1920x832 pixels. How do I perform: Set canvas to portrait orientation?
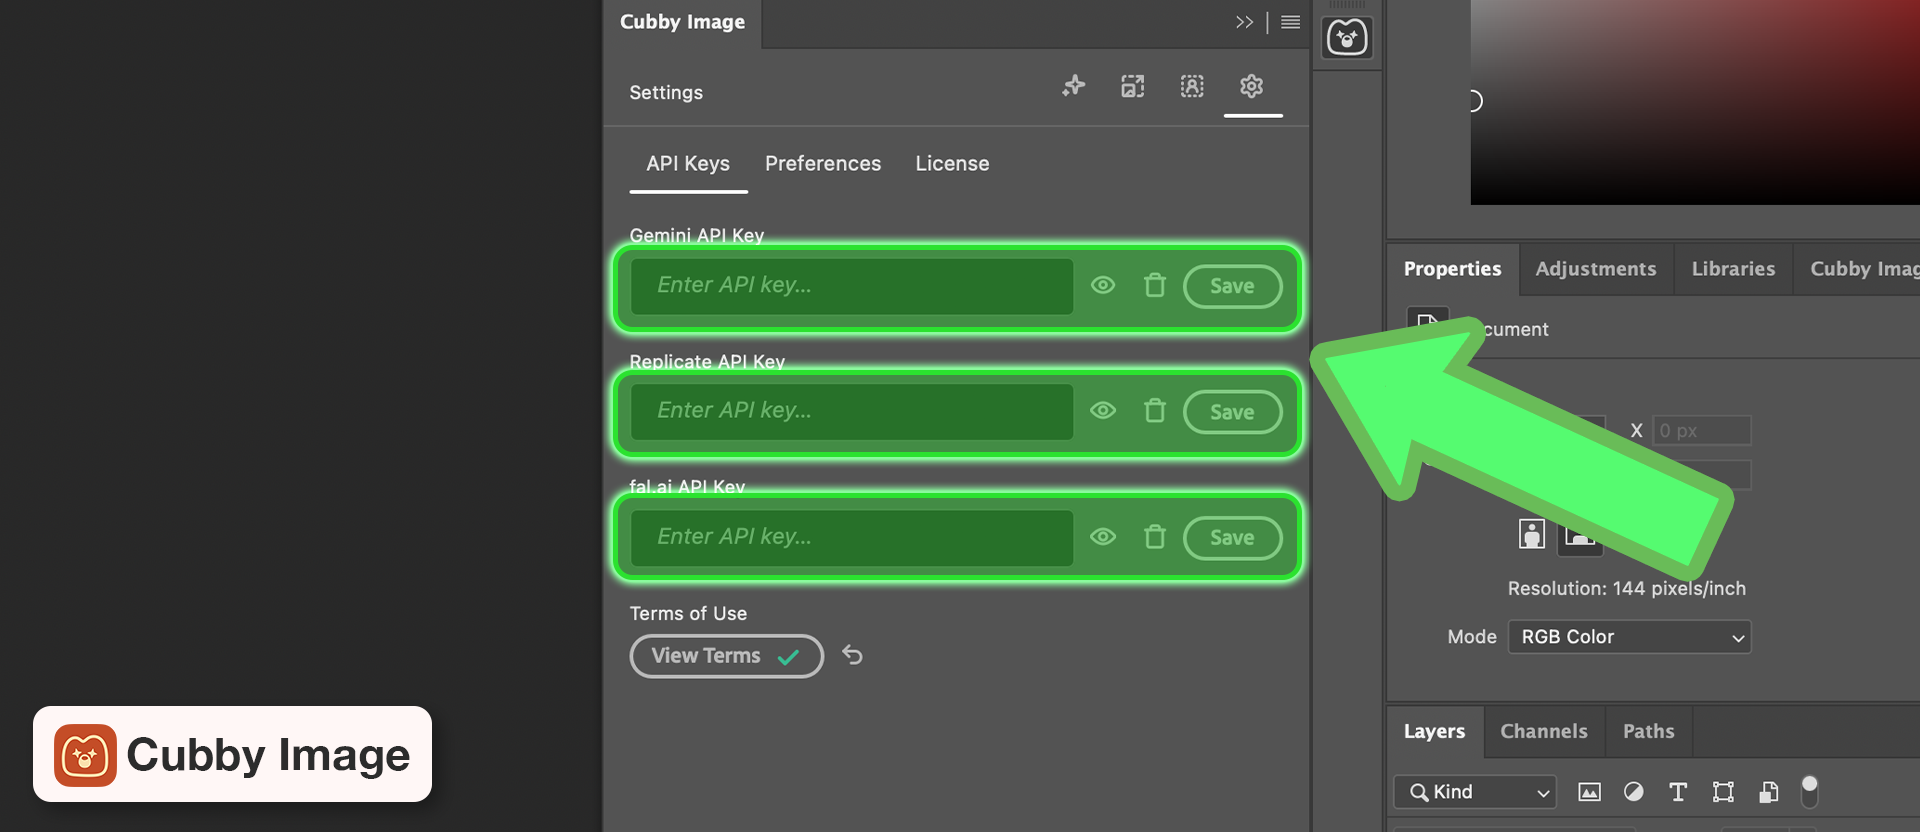pyautogui.click(x=1532, y=534)
